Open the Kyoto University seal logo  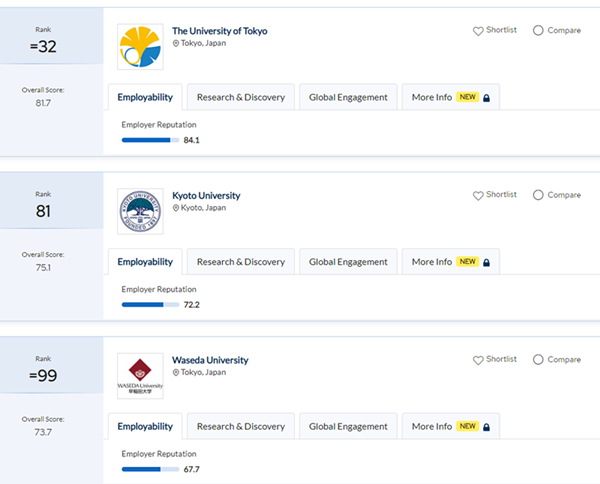point(140,211)
